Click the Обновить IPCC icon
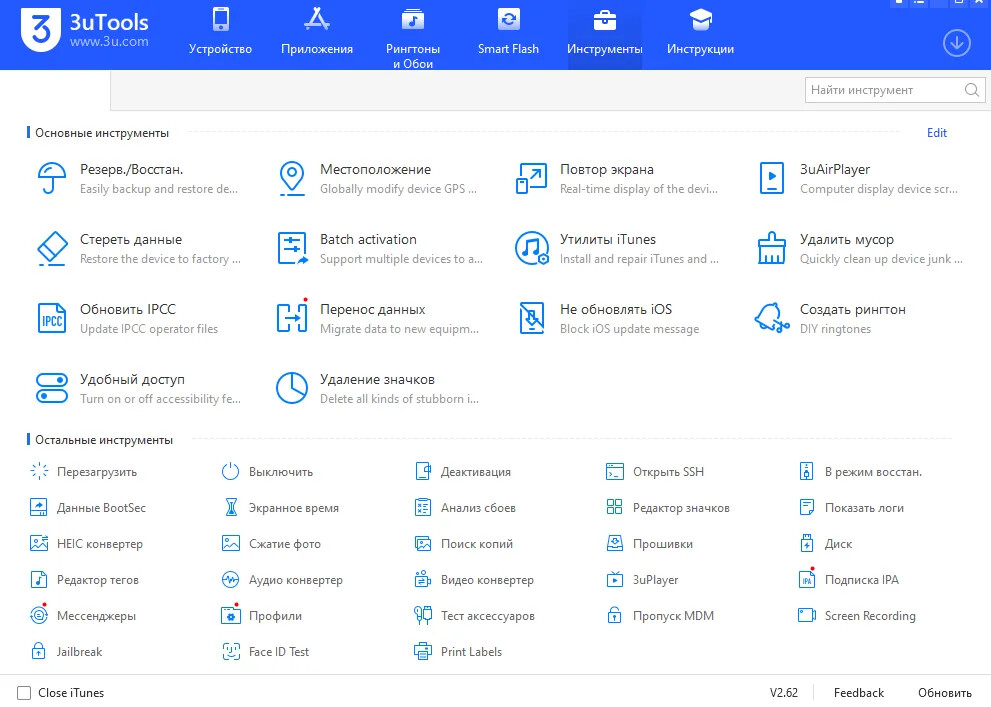This screenshot has height=707, width=991. [x=51, y=318]
